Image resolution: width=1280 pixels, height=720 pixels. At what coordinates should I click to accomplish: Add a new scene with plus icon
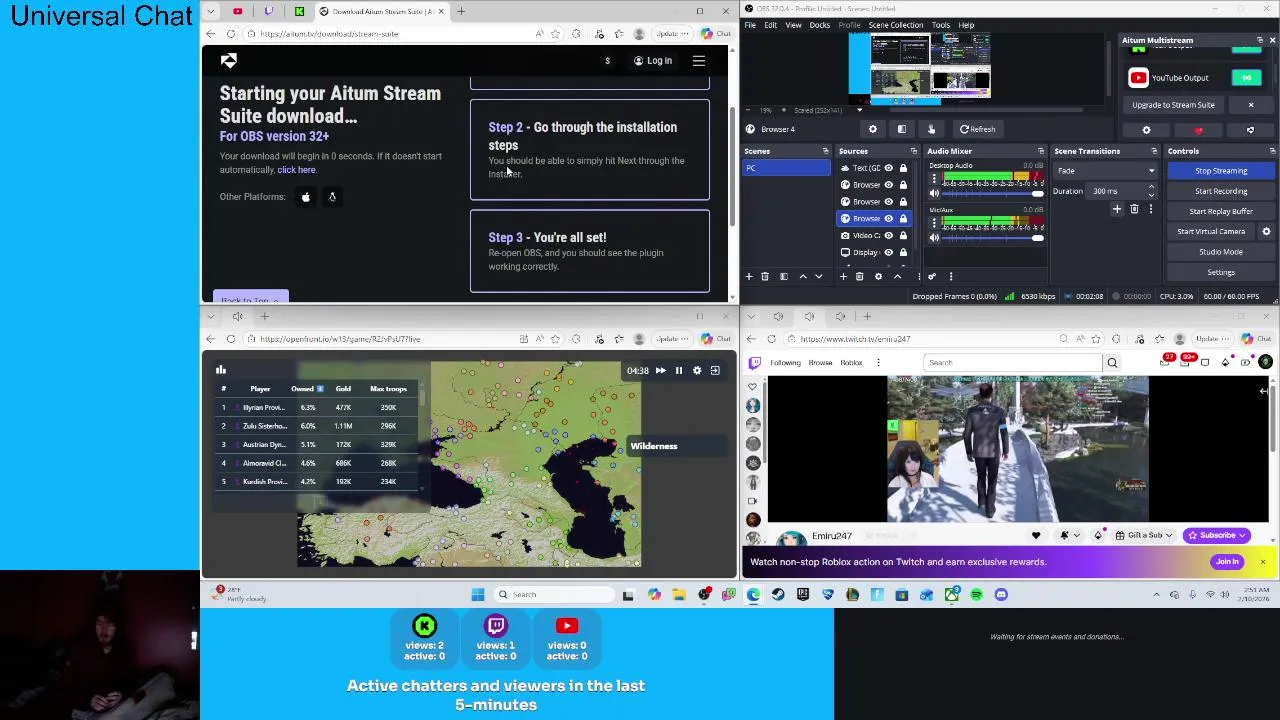[x=749, y=277]
